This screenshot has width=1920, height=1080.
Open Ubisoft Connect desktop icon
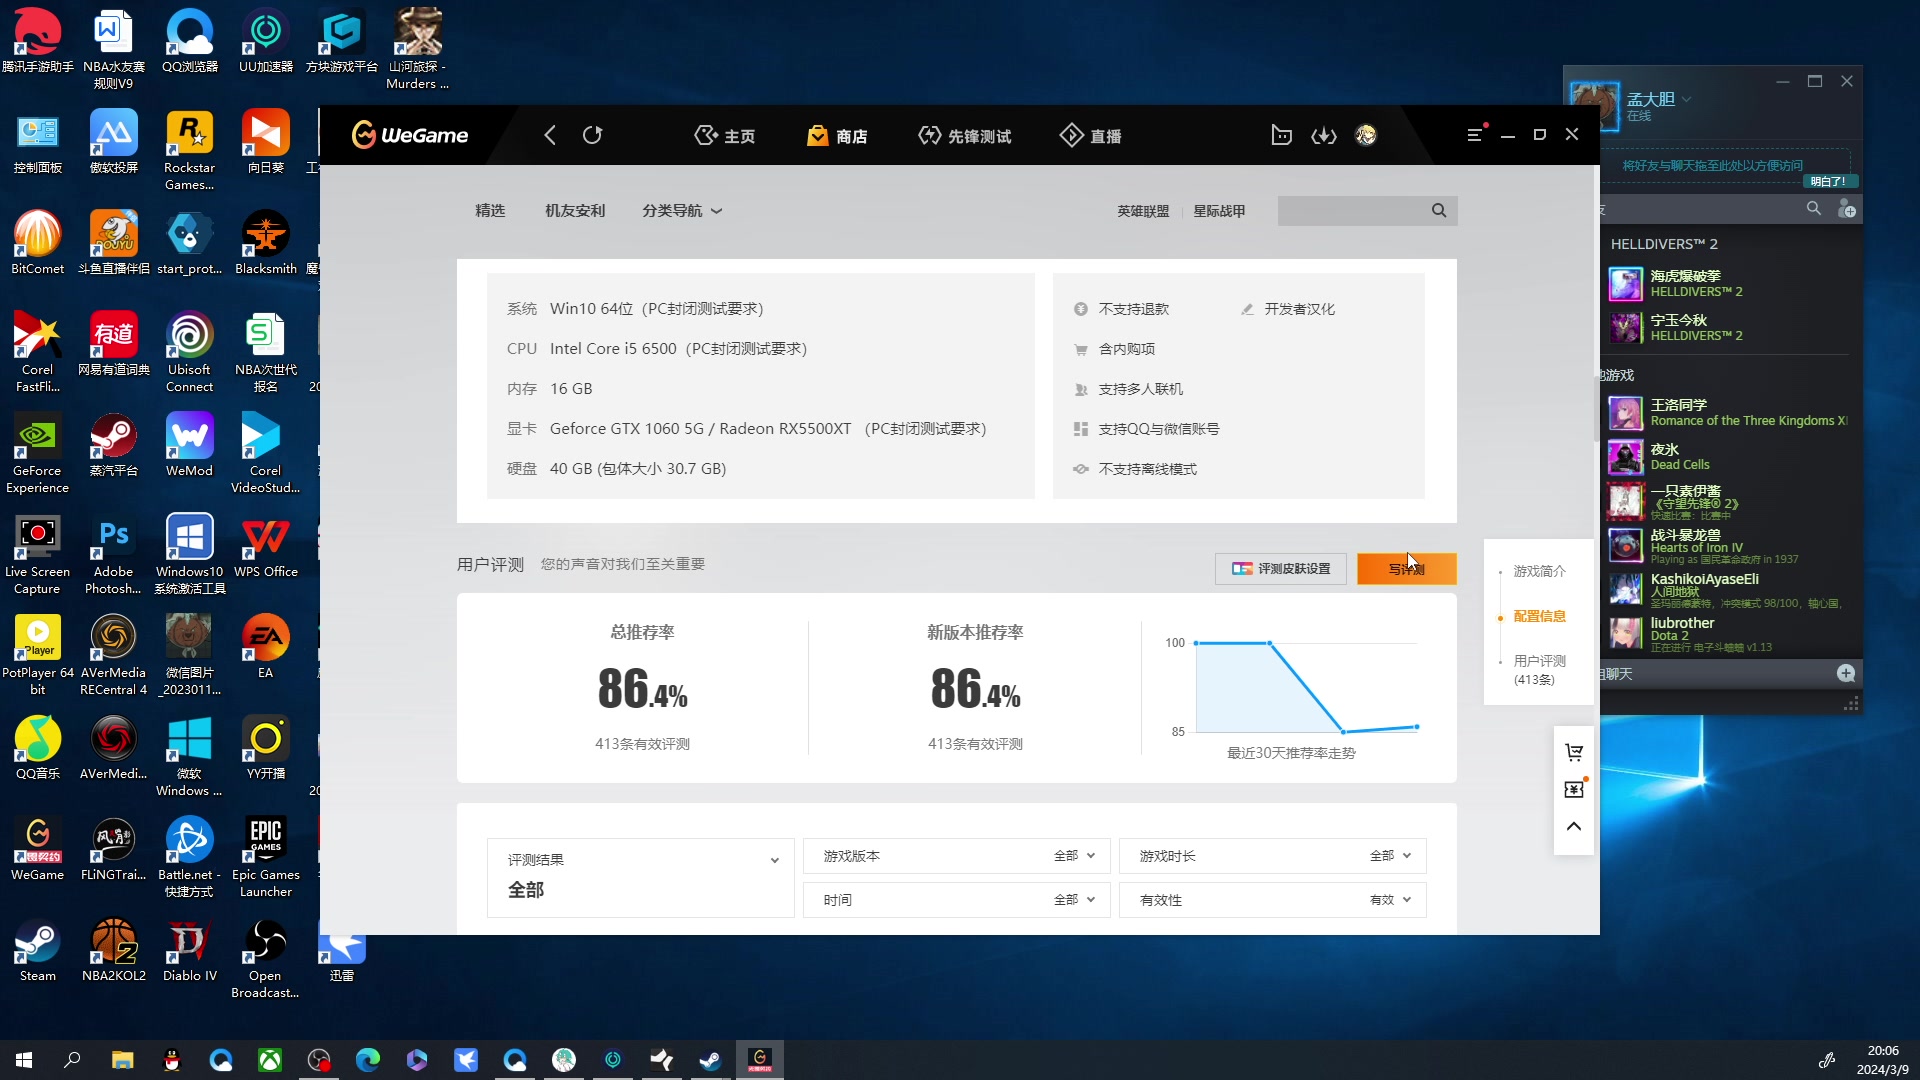tap(189, 352)
